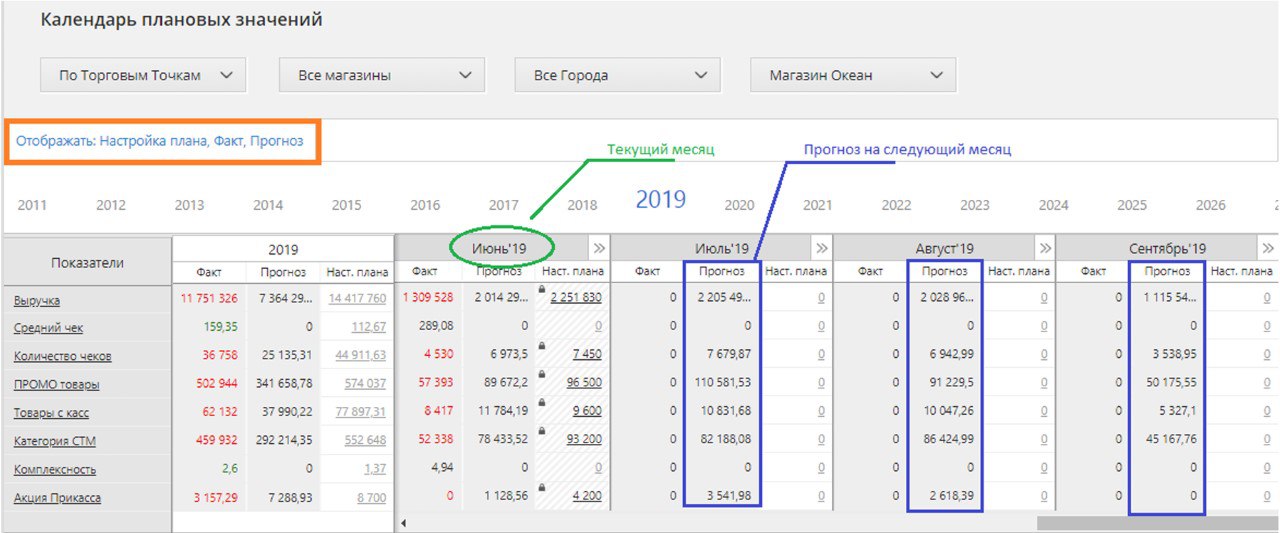Click lock icon in Количество чеков June plan cell
The height and width of the screenshot is (533, 1280).
point(541,346)
